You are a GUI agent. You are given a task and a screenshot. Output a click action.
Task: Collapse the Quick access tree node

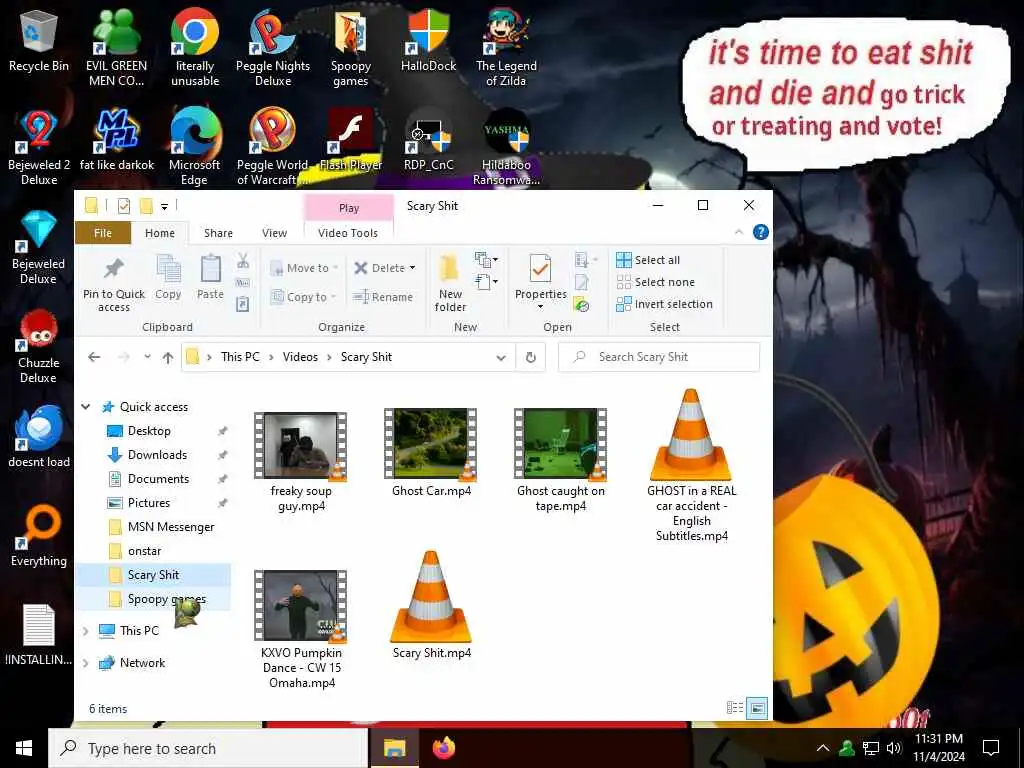coord(86,407)
